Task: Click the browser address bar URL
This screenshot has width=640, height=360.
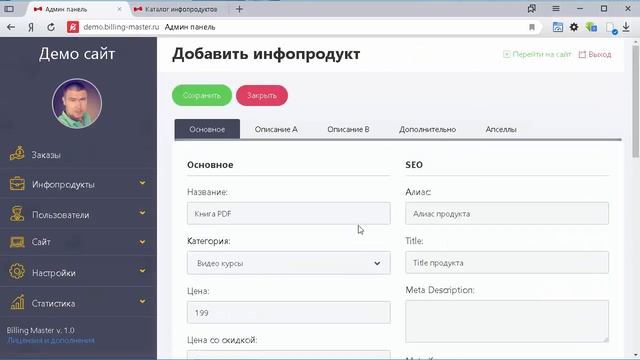Action: [121, 27]
